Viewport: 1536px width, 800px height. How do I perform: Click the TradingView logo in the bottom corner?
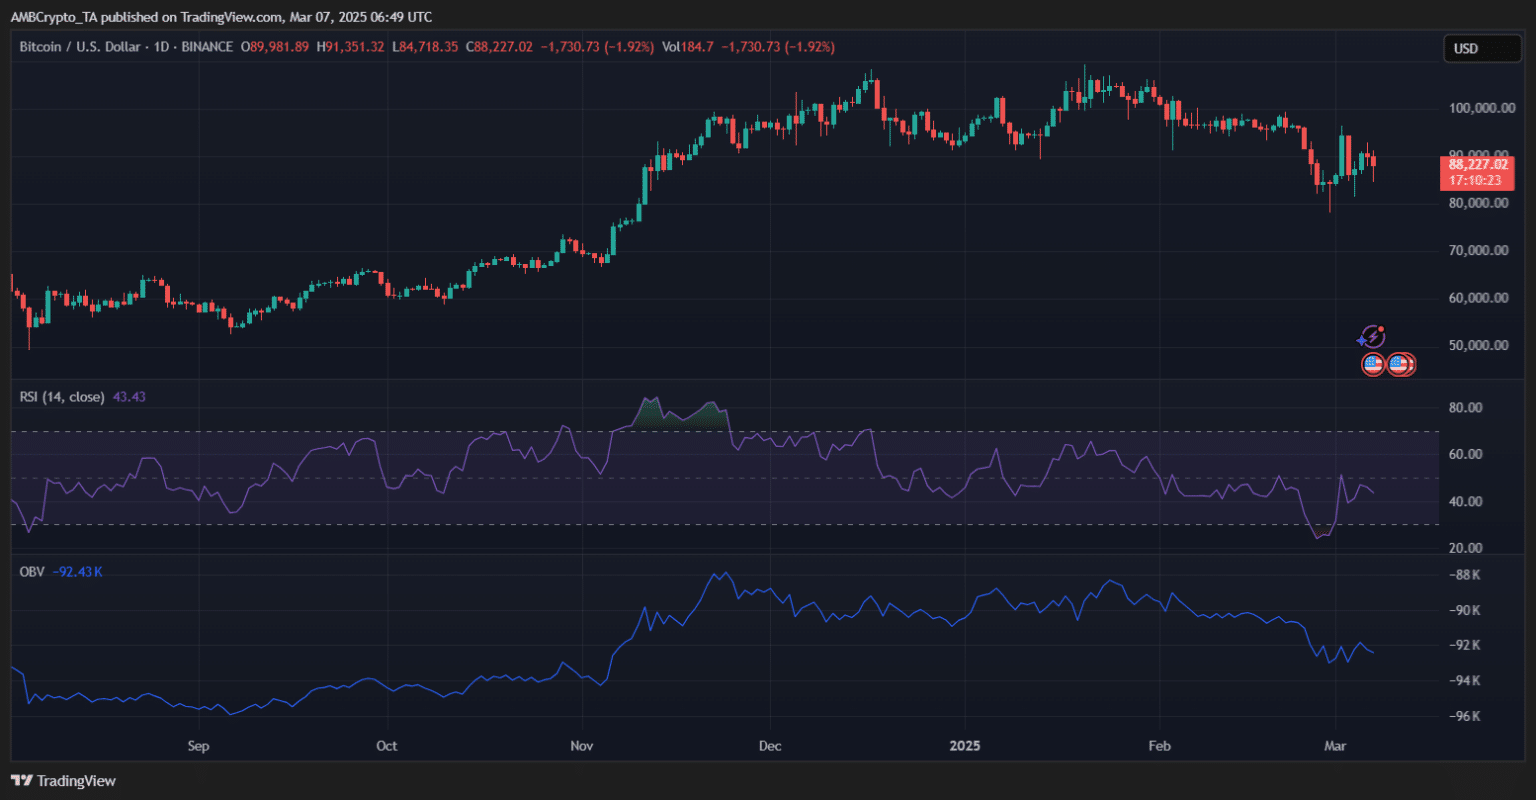63,781
